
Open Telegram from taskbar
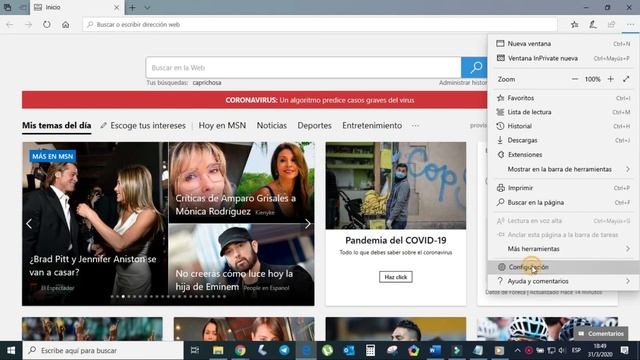pyautogui.click(x=284, y=351)
